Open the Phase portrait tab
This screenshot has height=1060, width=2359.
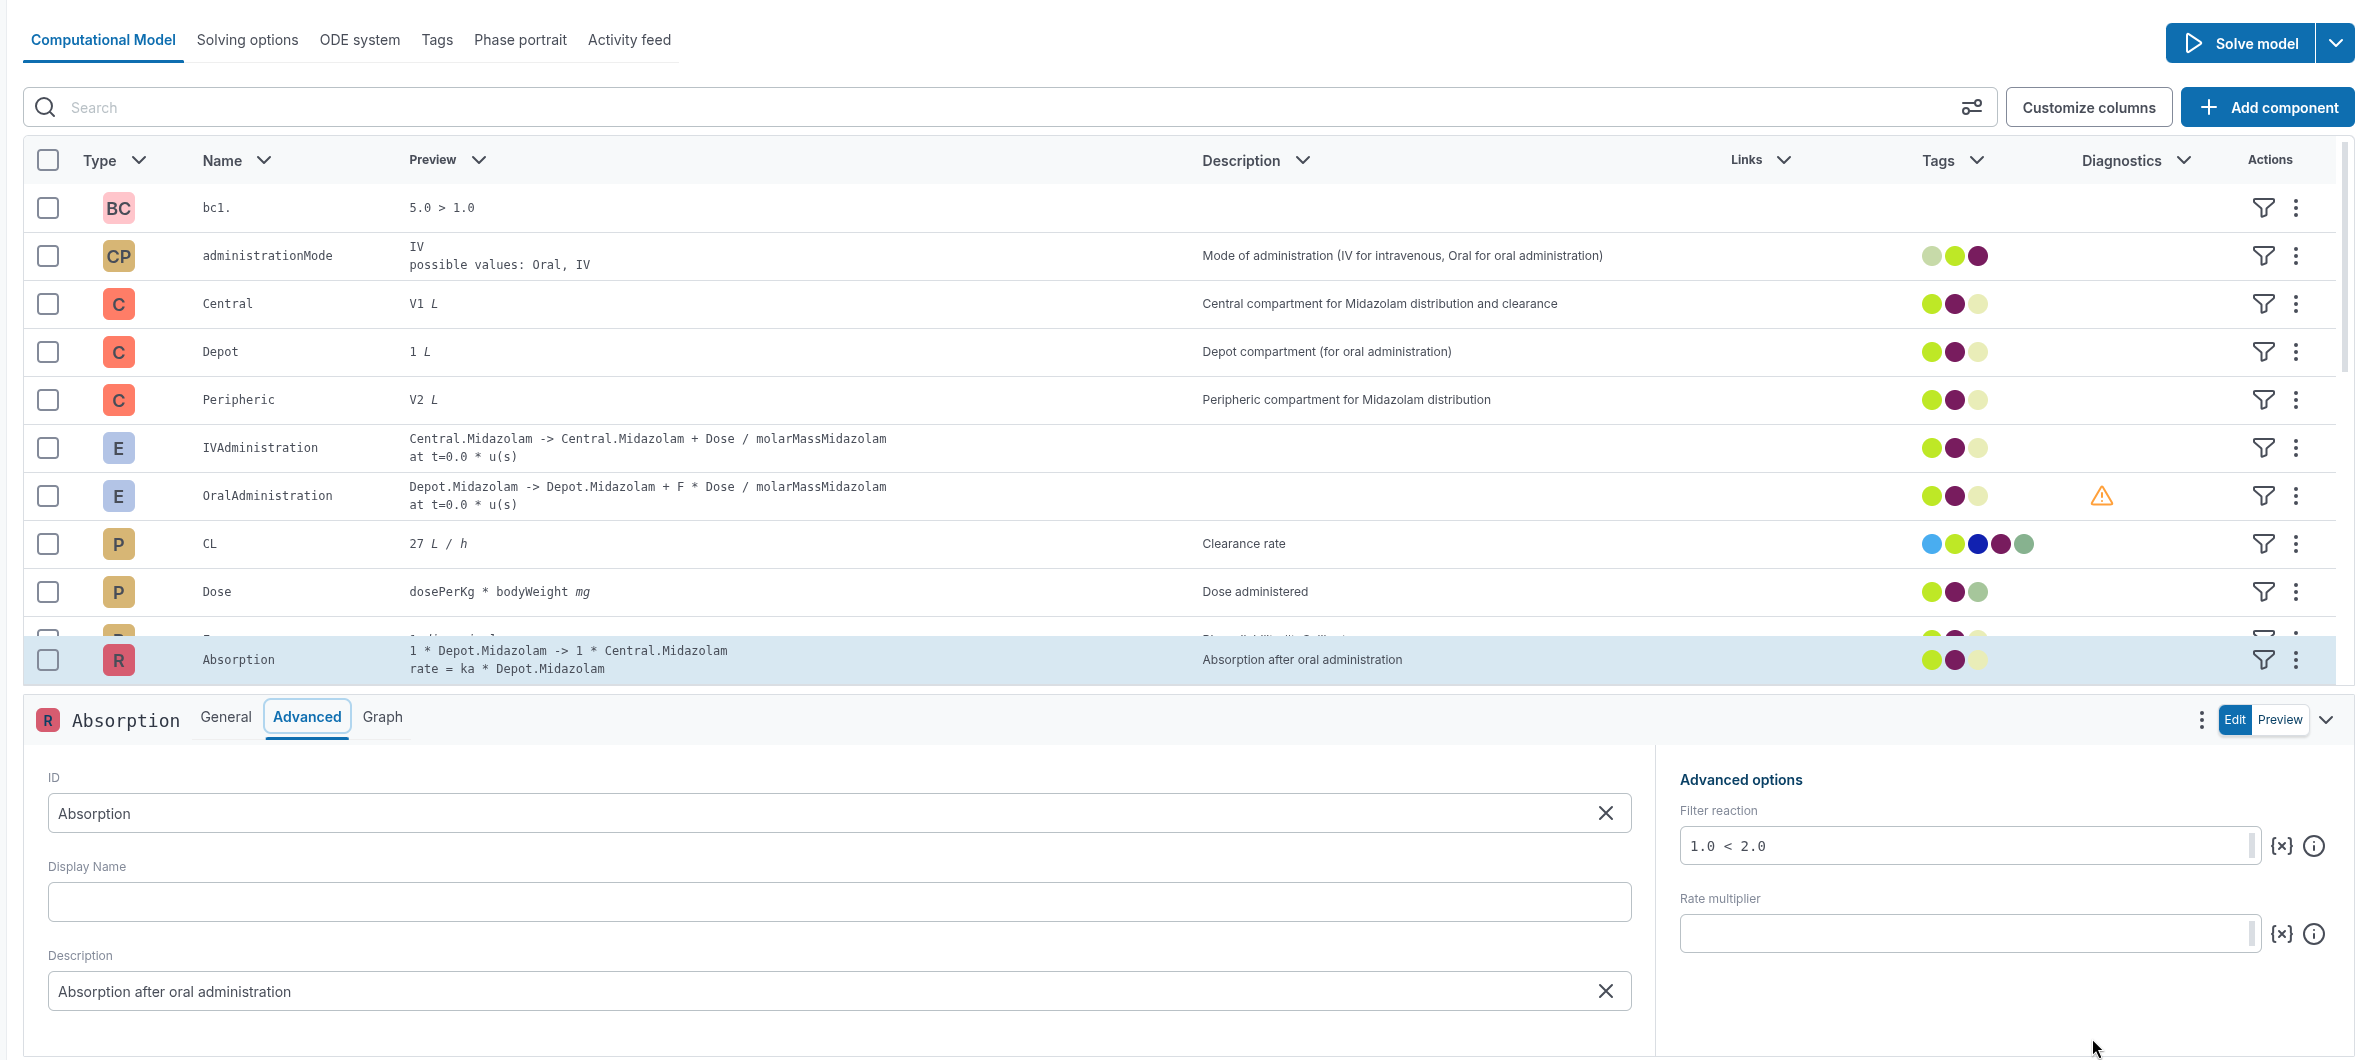click(520, 40)
